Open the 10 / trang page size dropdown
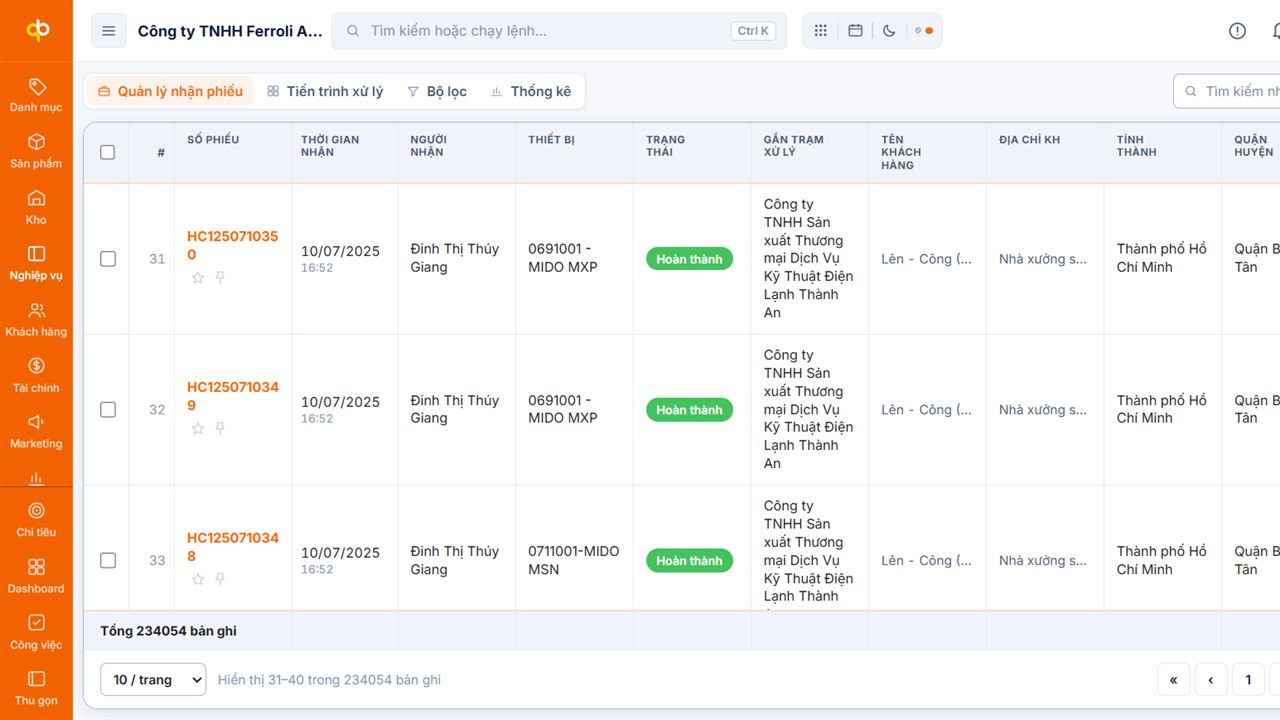Image resolution: width=1280 pixels, height=720 pixels. (x=153, y=680)
